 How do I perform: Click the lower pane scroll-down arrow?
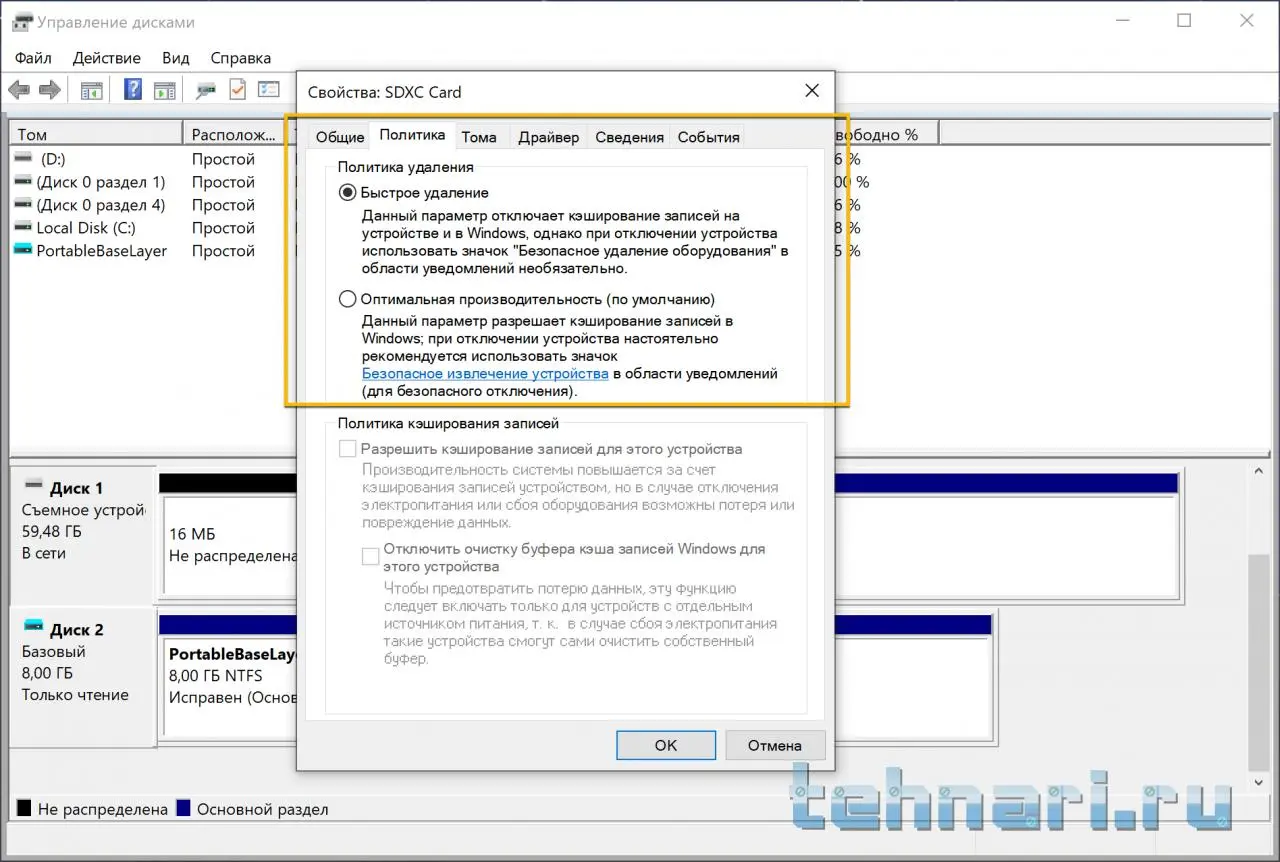point(1261,781)
